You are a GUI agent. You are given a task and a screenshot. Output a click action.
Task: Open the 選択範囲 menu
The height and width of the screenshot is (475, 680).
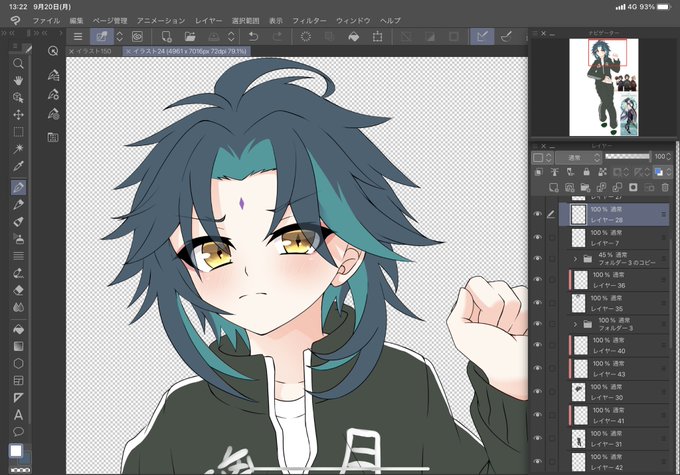(x=245, y=21)
